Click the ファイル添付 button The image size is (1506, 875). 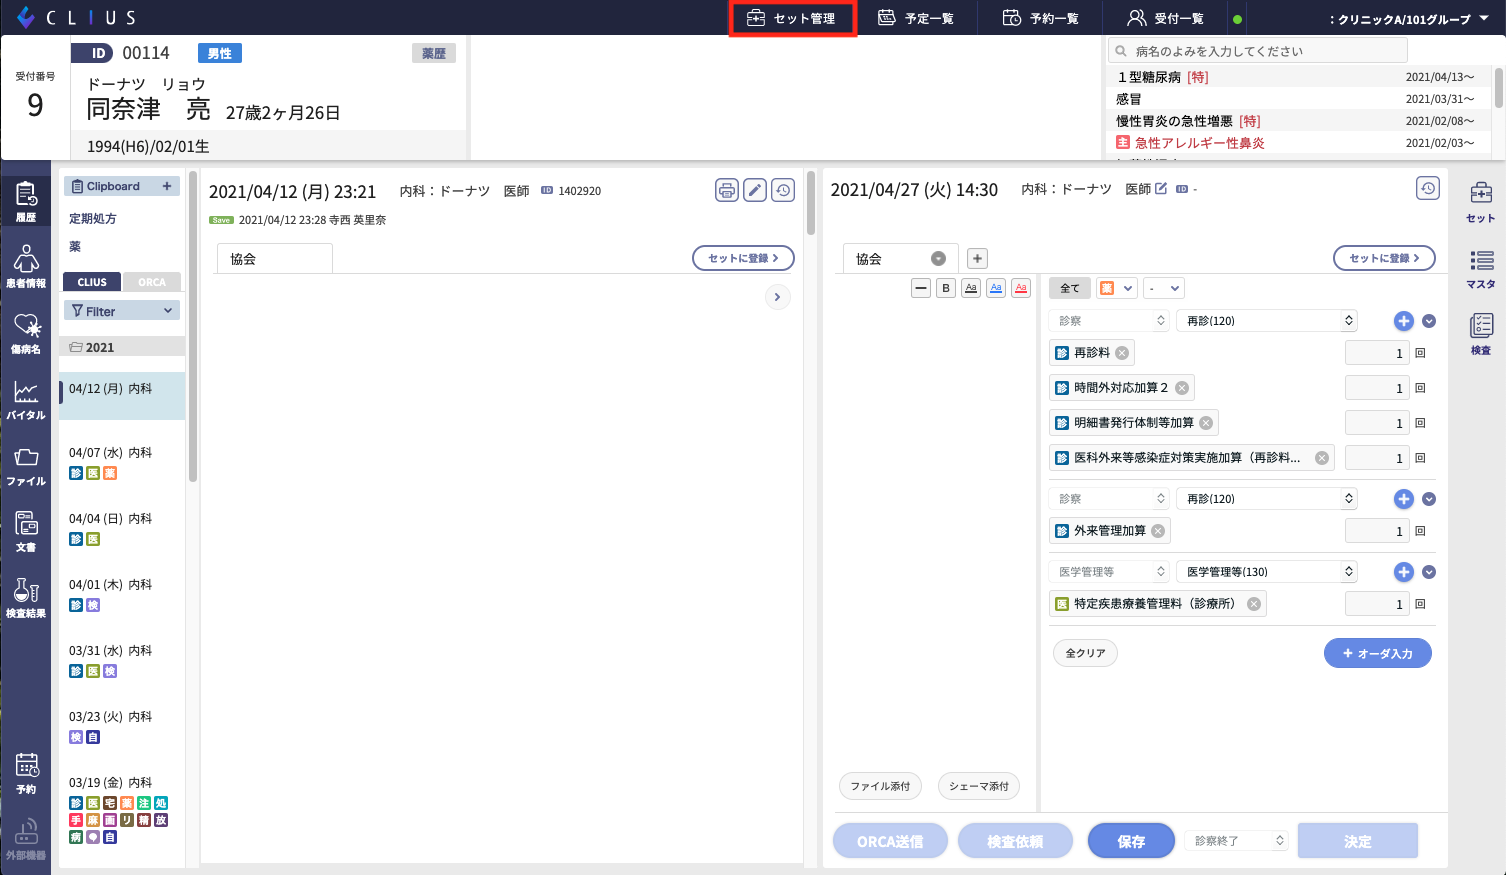tap(880, 786)
